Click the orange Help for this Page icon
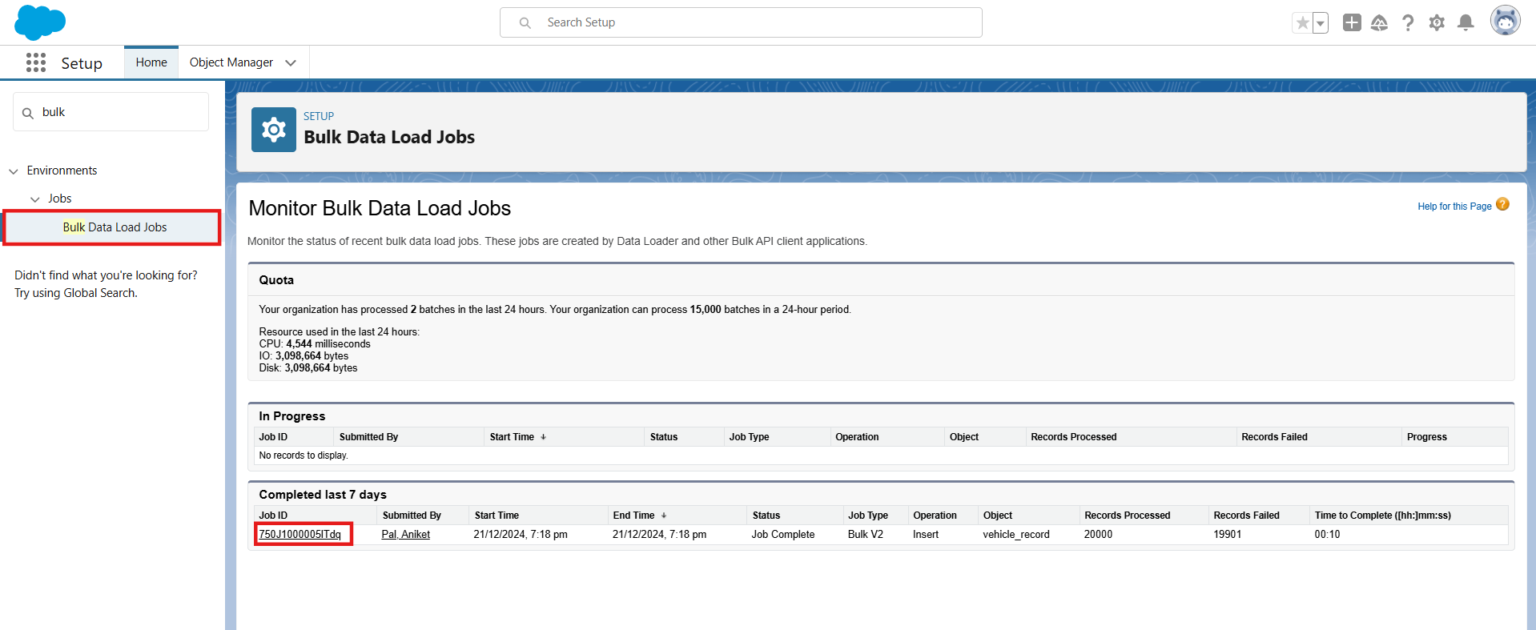1536x630 pixels. (x=1502, y=204)
